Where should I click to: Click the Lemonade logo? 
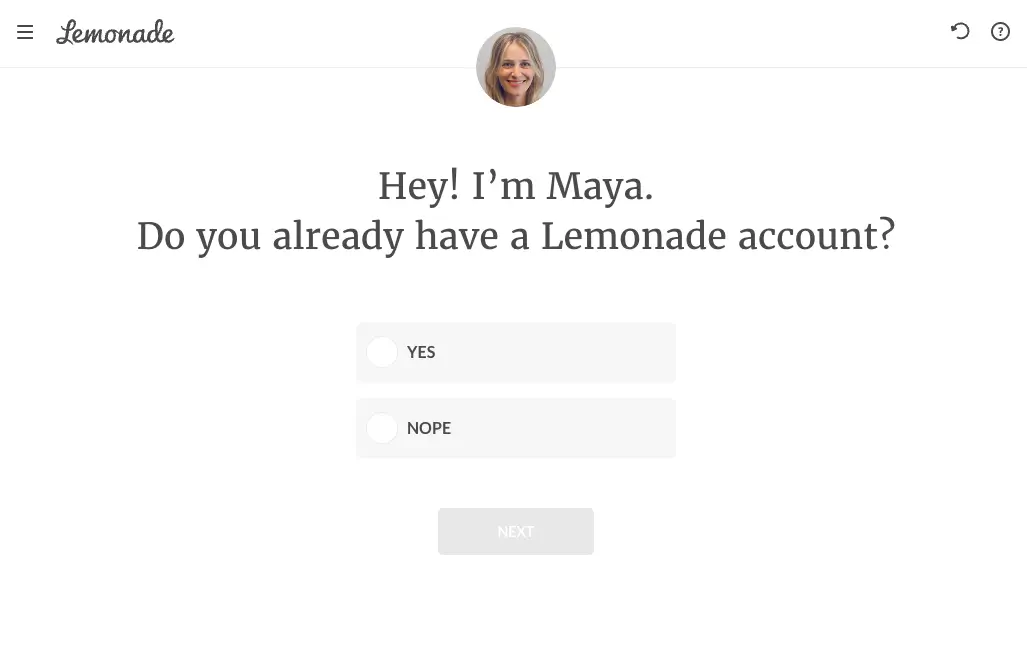pyautogui.click(x=115, y=32)
